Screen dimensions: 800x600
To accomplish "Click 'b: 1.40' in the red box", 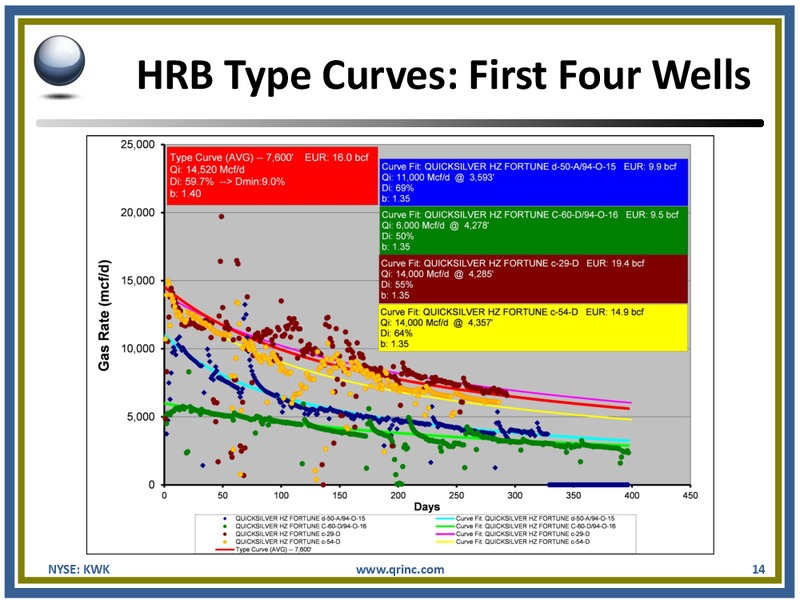I will click(185, 193).
